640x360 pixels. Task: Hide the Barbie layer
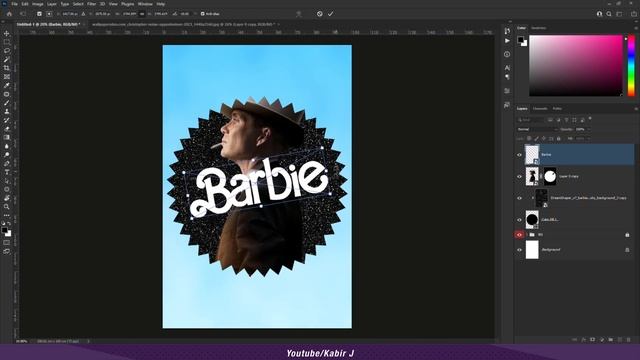tap(519, 155)
